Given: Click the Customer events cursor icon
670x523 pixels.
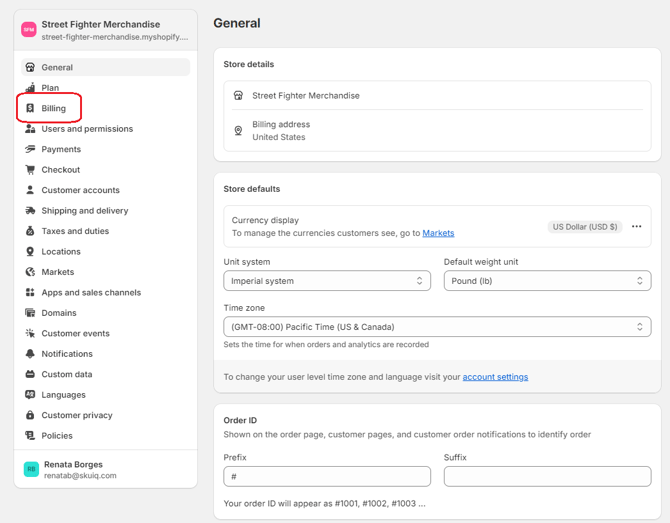Looking at the screenshot, I should pyautogui.click(x=30, y=333).
